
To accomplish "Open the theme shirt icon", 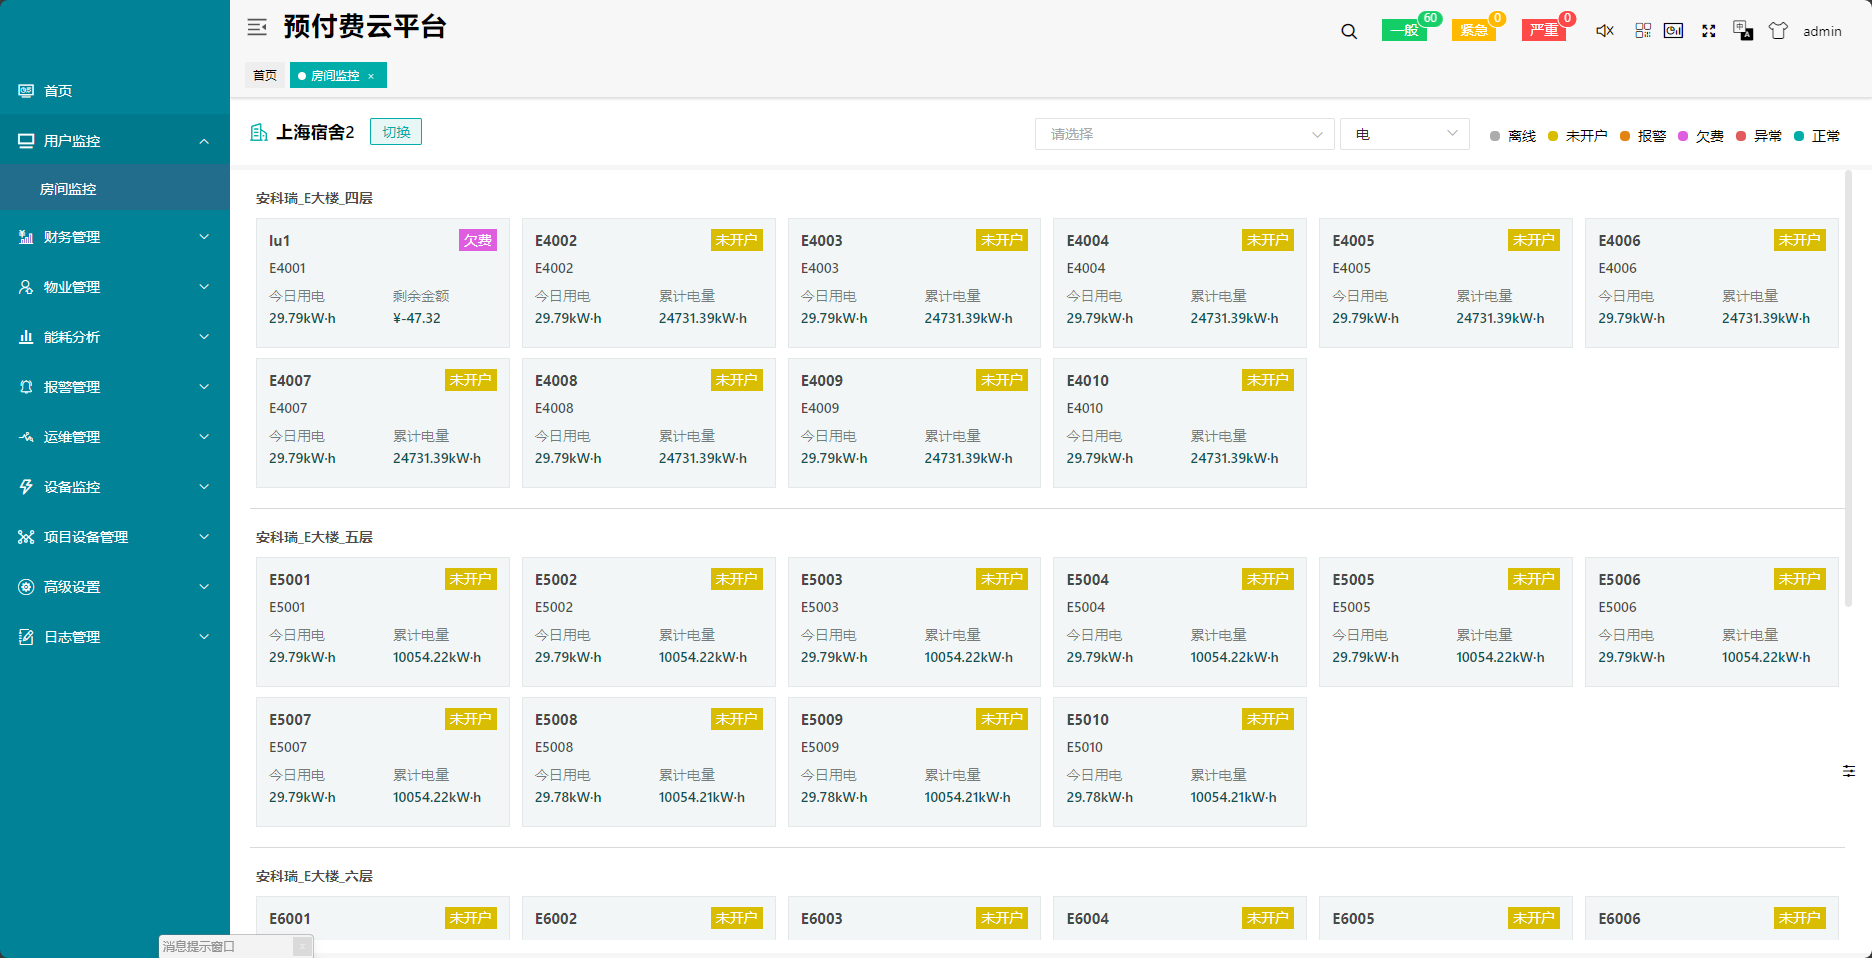I will [1778, 31].
